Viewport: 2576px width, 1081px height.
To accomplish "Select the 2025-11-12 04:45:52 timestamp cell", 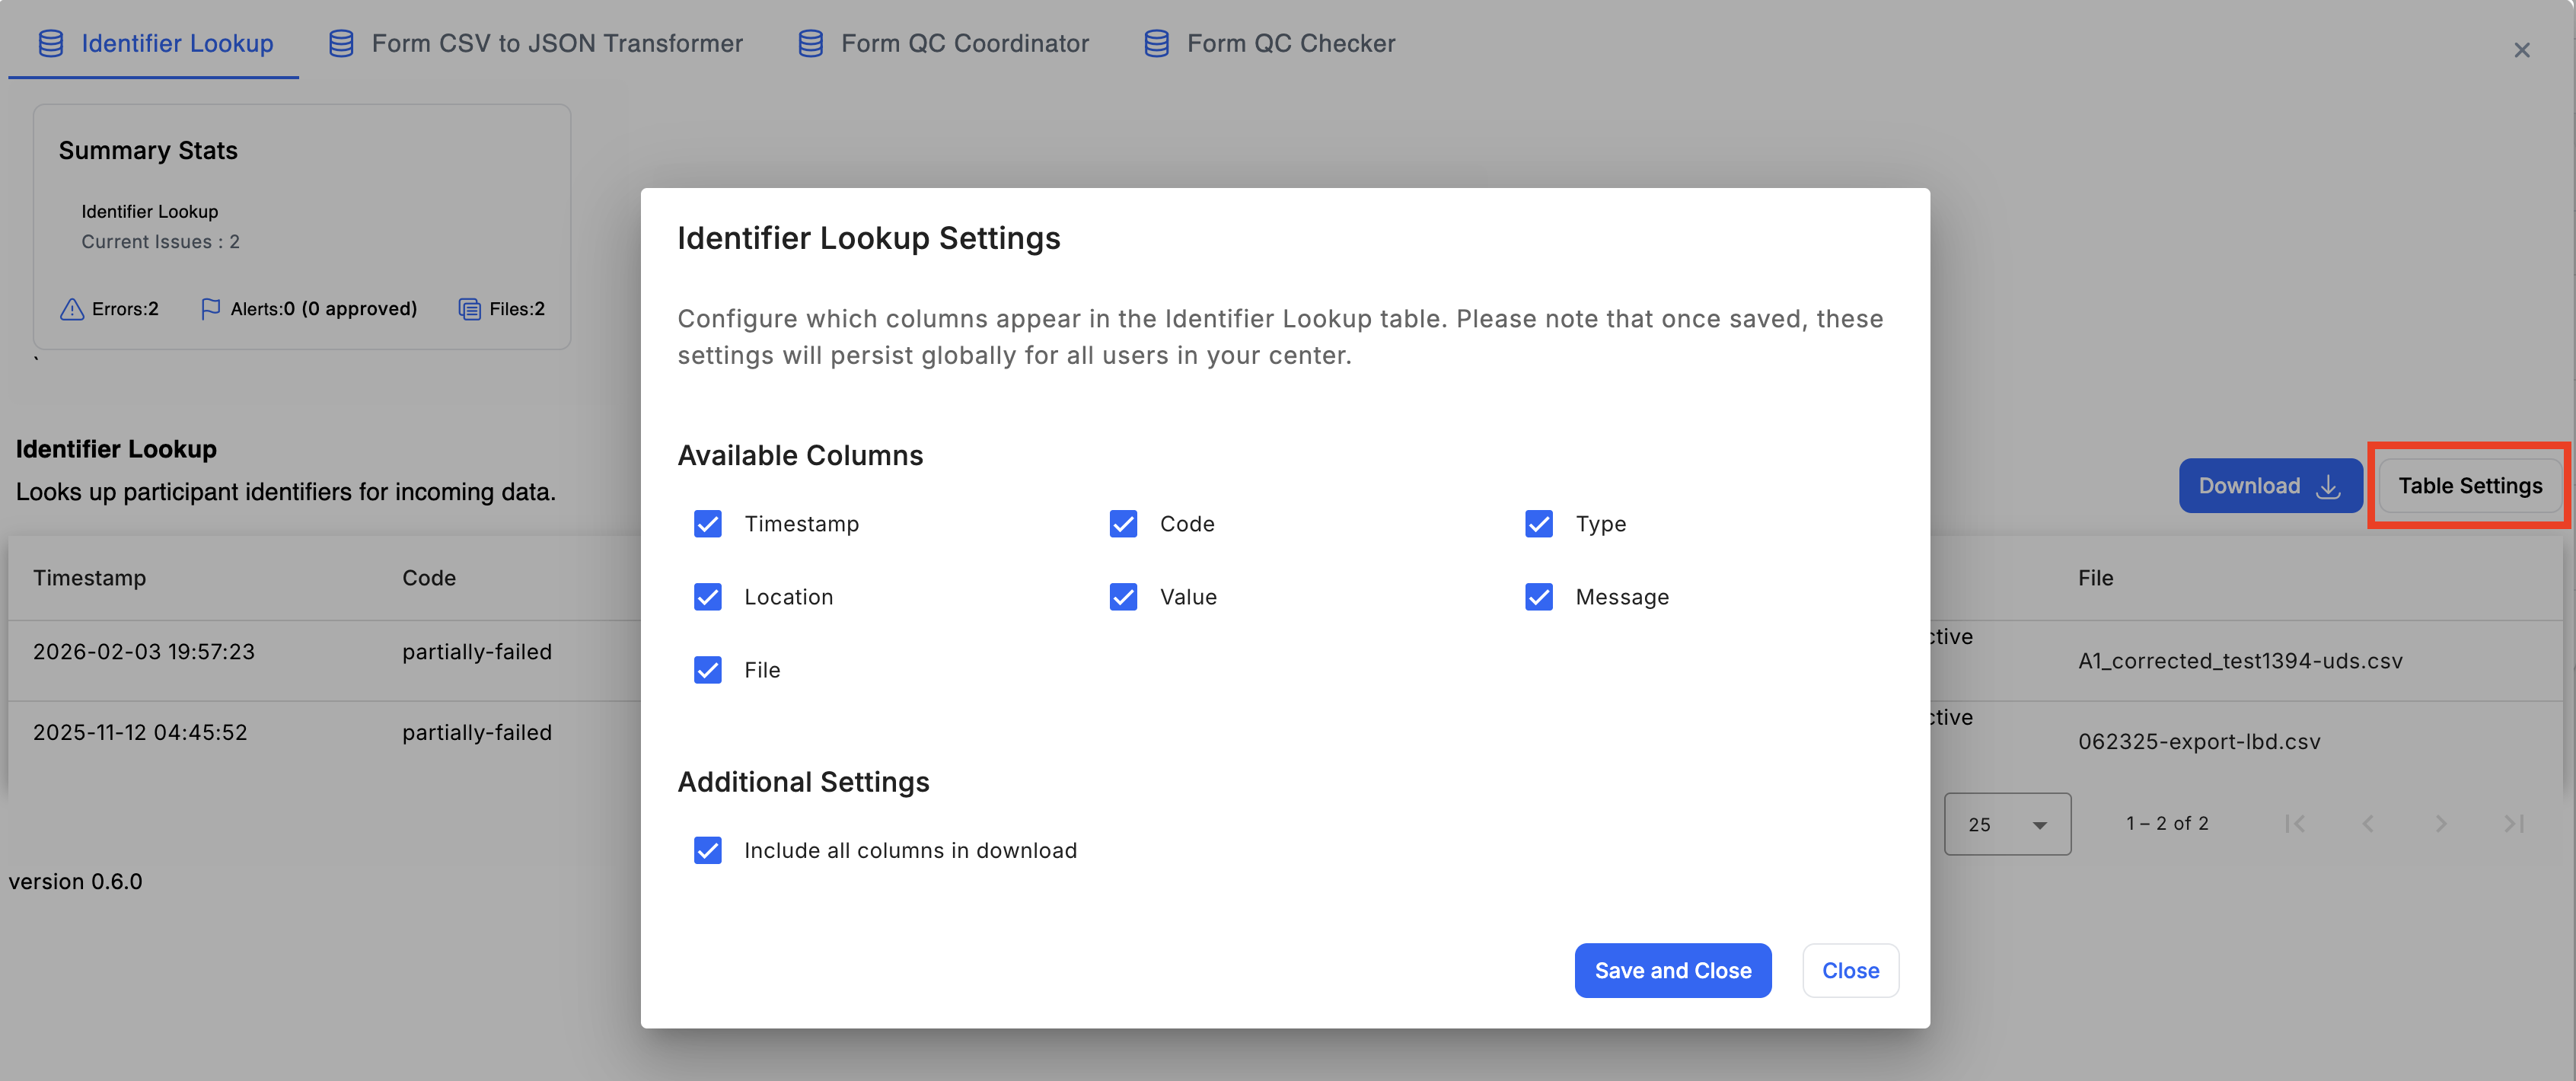I will [140, 733].
